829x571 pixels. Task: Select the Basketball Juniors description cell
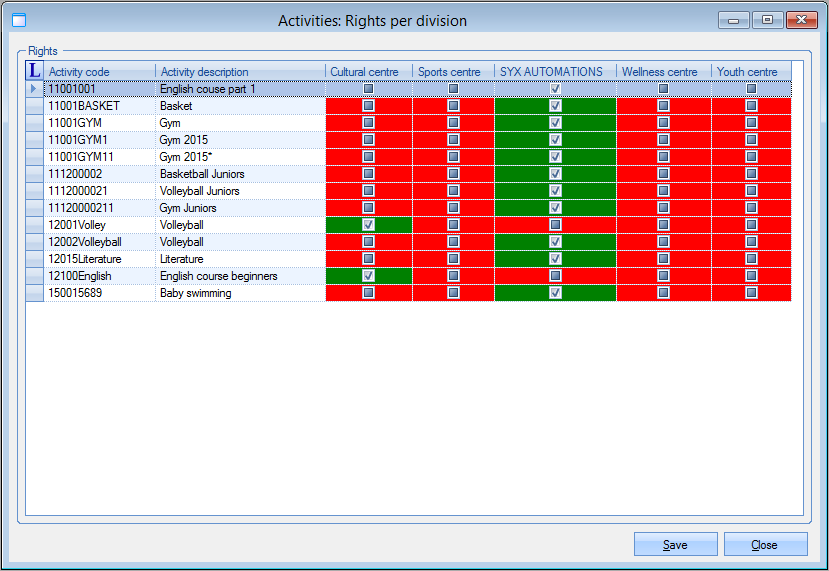pyautogui.click(x=240, y=174)
